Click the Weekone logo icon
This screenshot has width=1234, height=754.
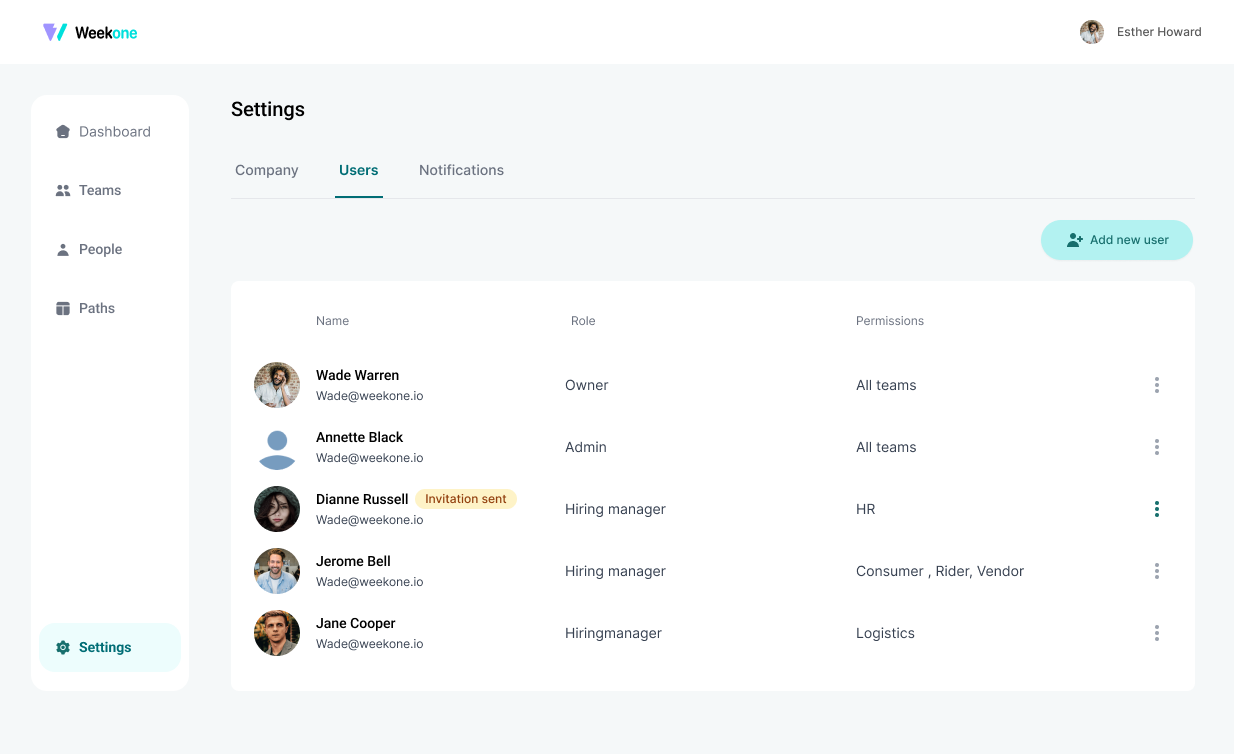point(55,32)
